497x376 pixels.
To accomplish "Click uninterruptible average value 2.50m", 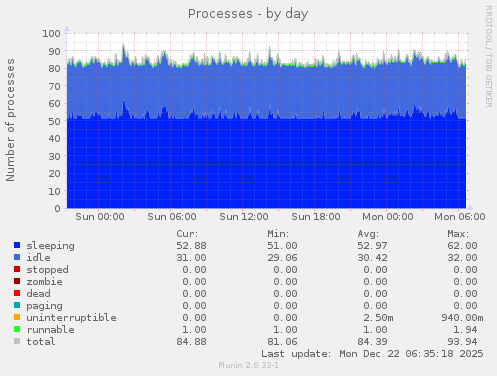I will click(378, 318).
